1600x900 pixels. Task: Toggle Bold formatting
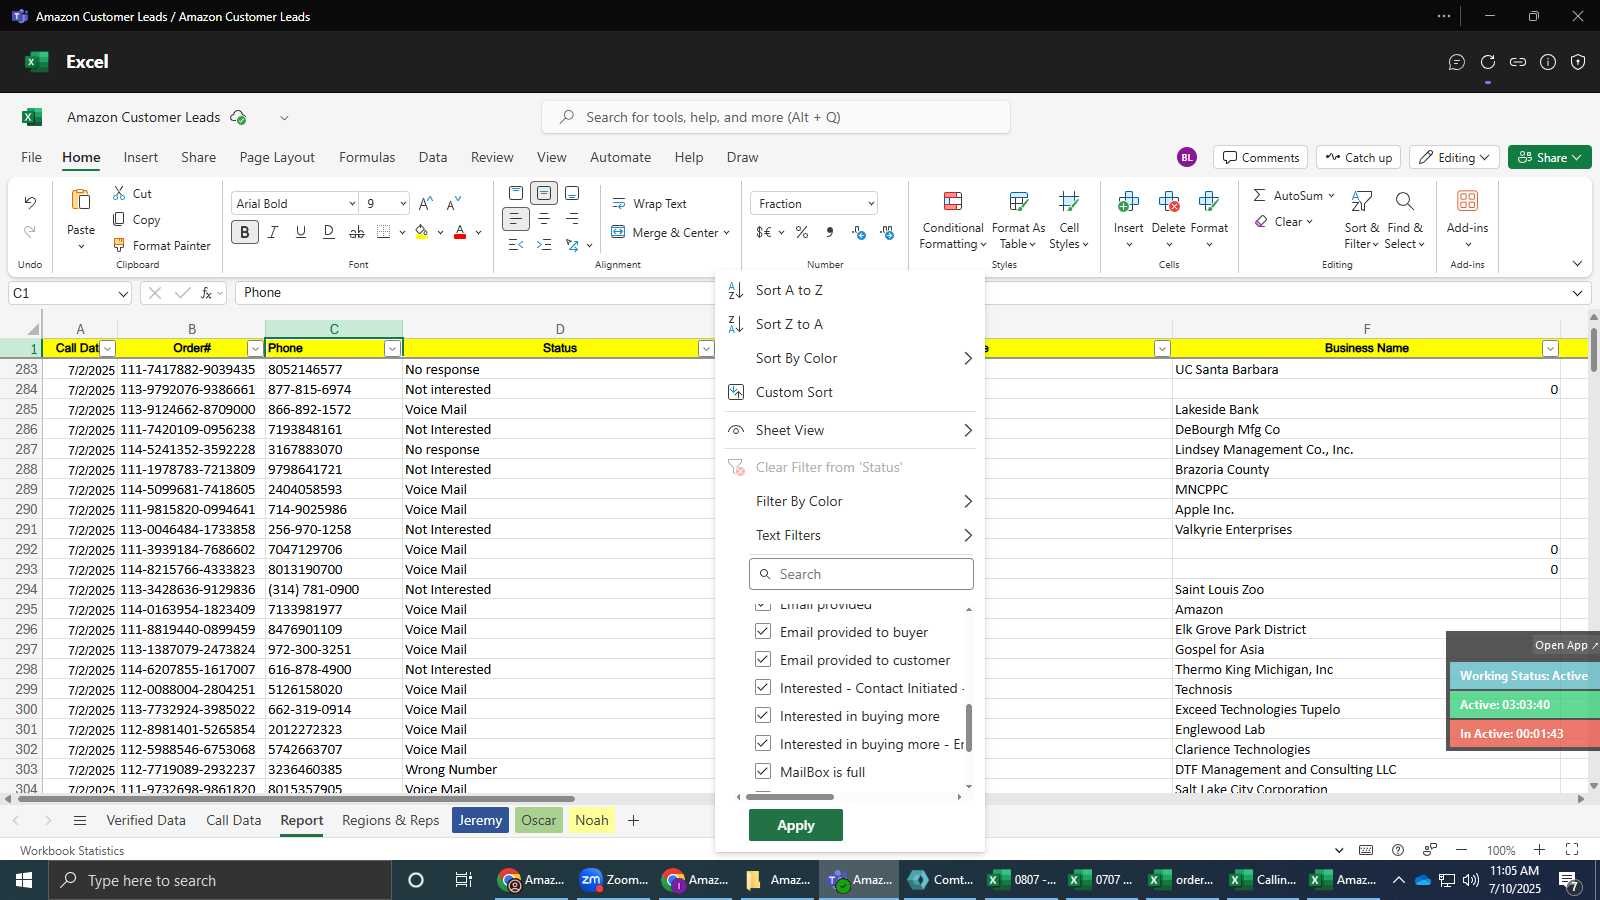244,232
